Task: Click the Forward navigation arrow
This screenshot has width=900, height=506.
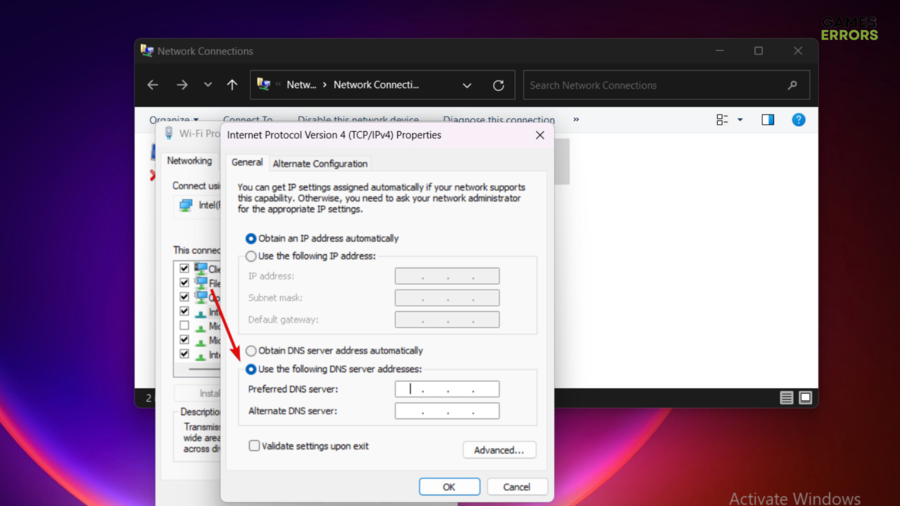Action: (x=182, y=85)
